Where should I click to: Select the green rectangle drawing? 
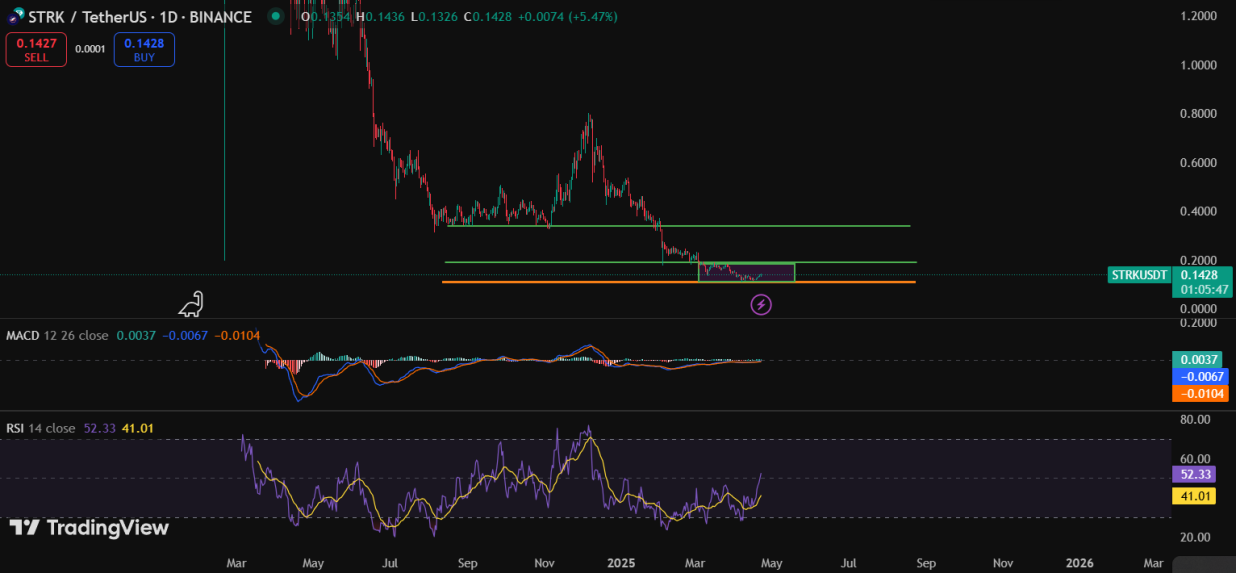point(746,272)
